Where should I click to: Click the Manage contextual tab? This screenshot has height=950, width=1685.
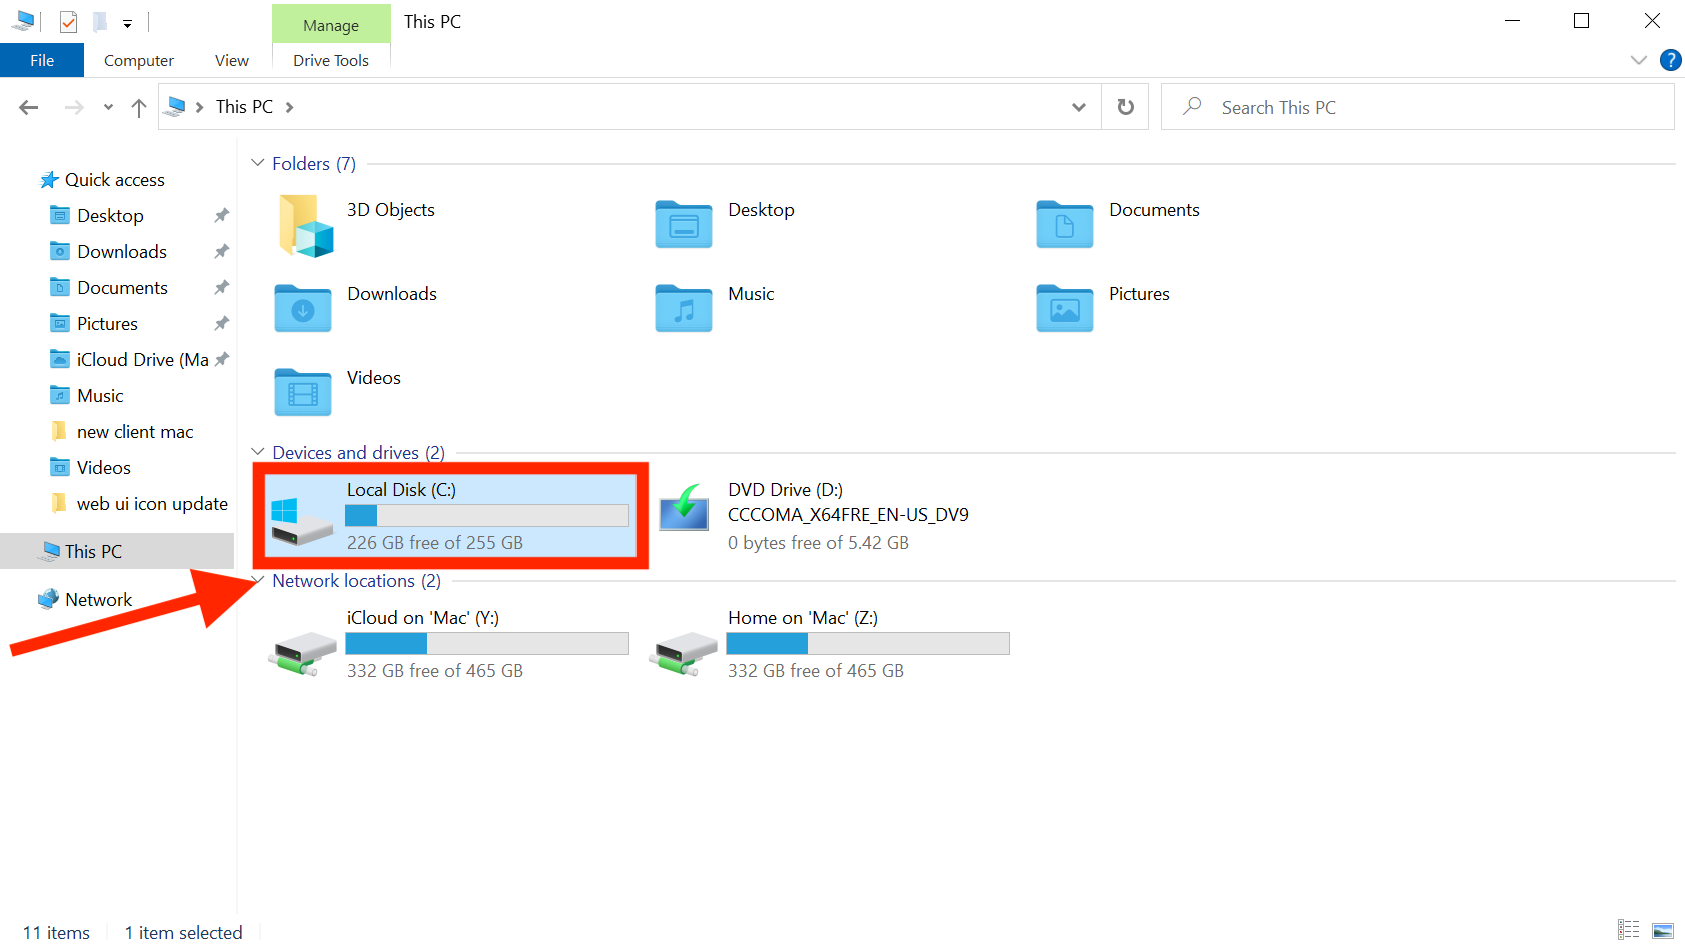click(x=331, y=25)
